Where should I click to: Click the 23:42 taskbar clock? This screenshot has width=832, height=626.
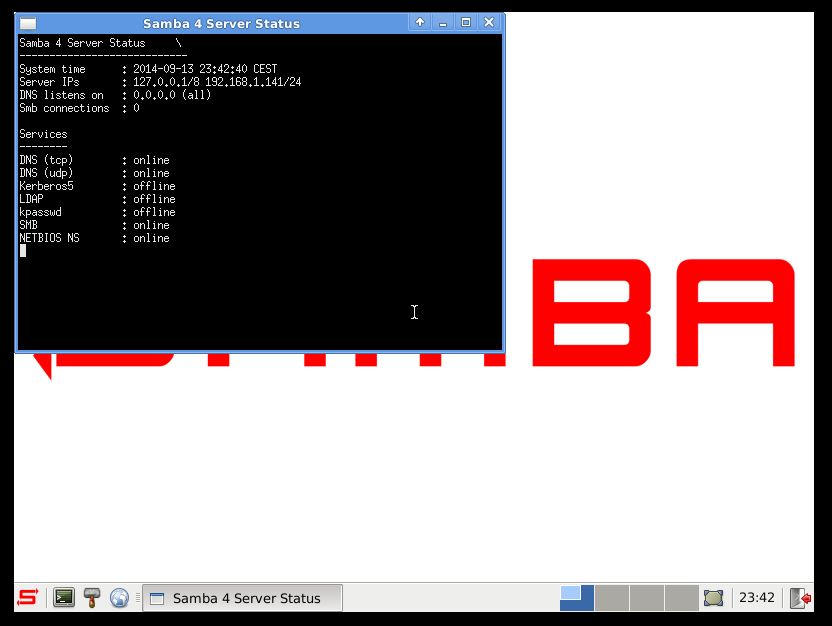757,598
